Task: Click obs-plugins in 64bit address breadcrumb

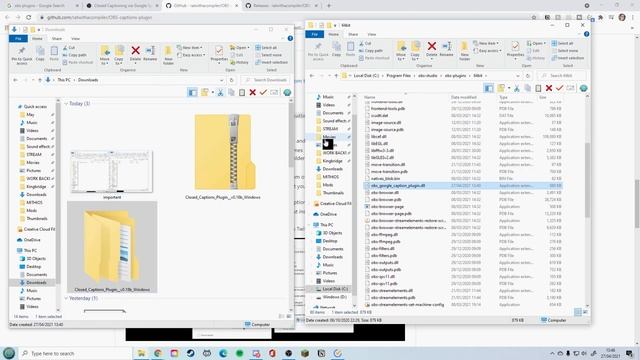Action: (x=455, y=76)
